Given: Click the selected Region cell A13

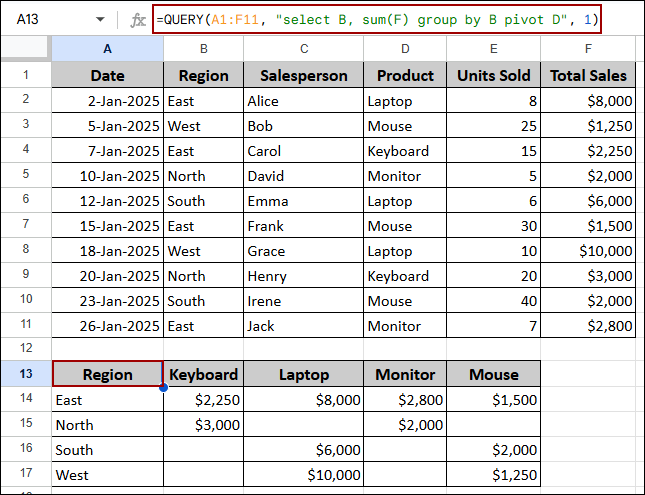Looking at the screenshot, I should pyautogui.click(x=107, y=374).
